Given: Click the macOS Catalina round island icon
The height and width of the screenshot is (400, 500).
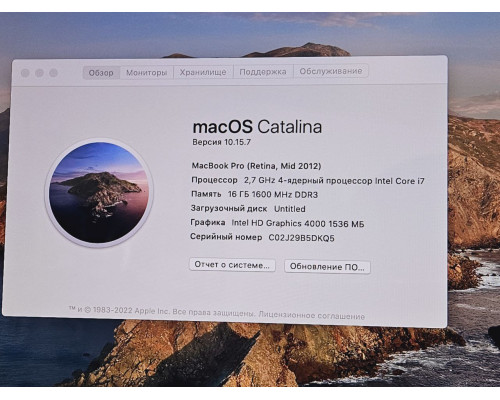Looking at the screenshot, I should (99, 193).
